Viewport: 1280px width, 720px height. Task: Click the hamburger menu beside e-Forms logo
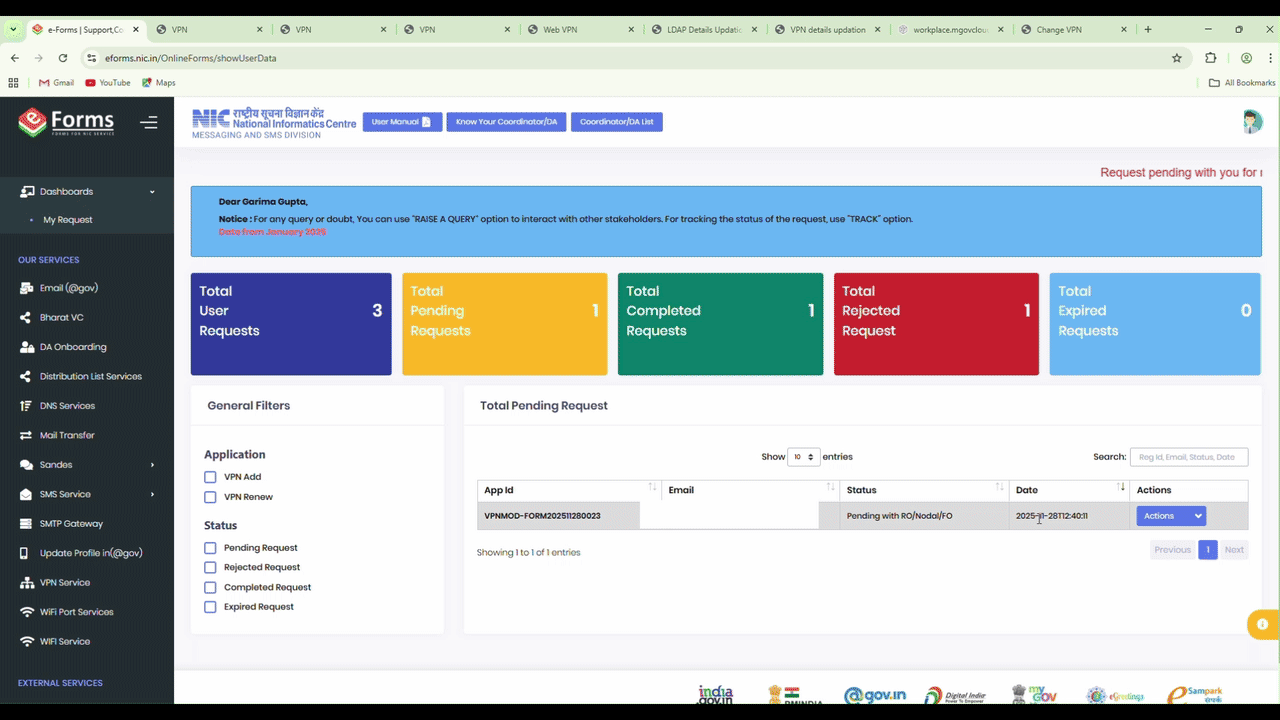tap(149, 122)
